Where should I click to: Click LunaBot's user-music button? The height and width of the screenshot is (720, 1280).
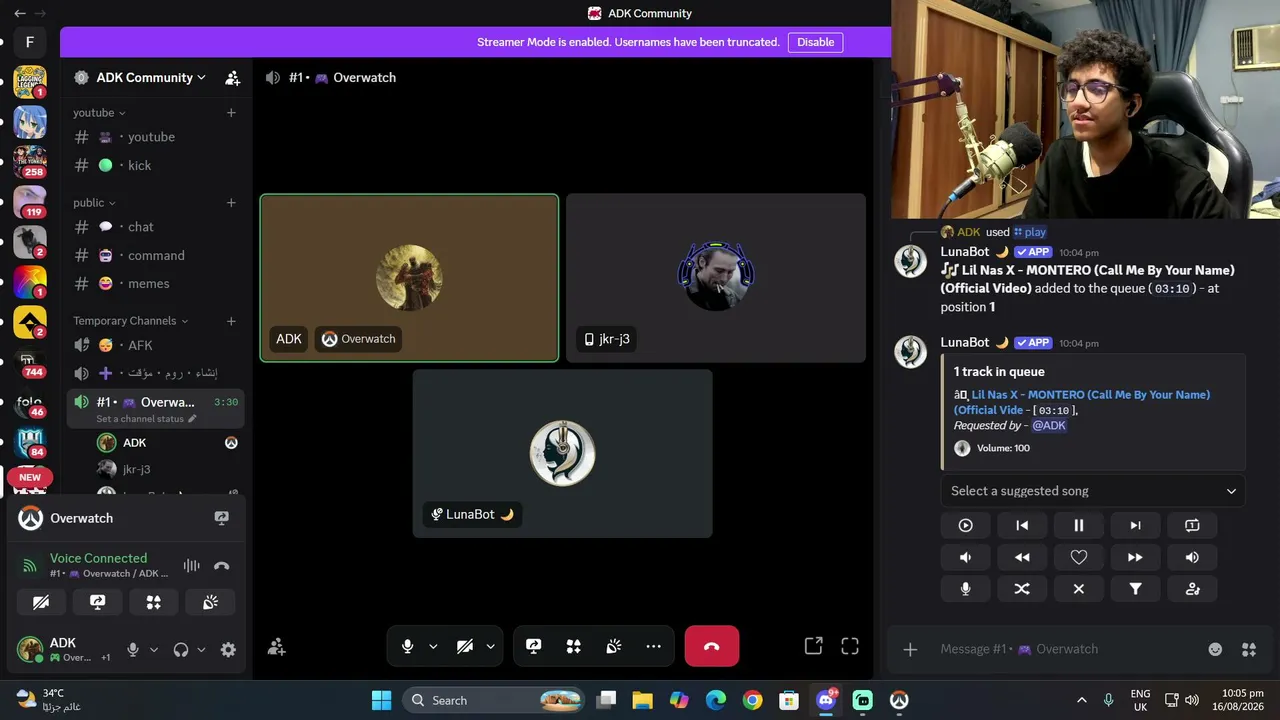(1192, 589)
